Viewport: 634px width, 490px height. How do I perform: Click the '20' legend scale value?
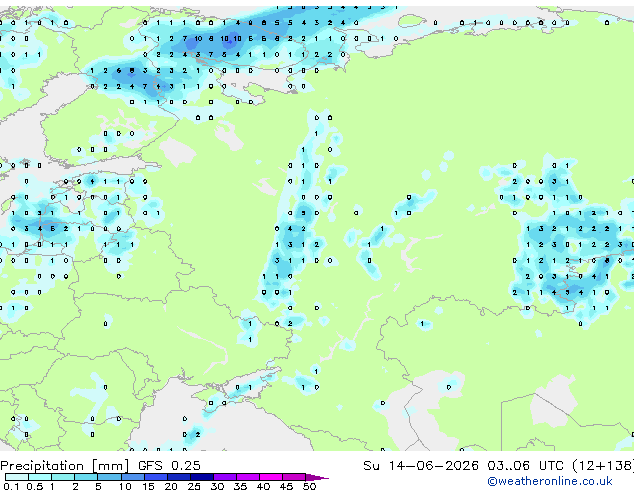pos(171,486)
